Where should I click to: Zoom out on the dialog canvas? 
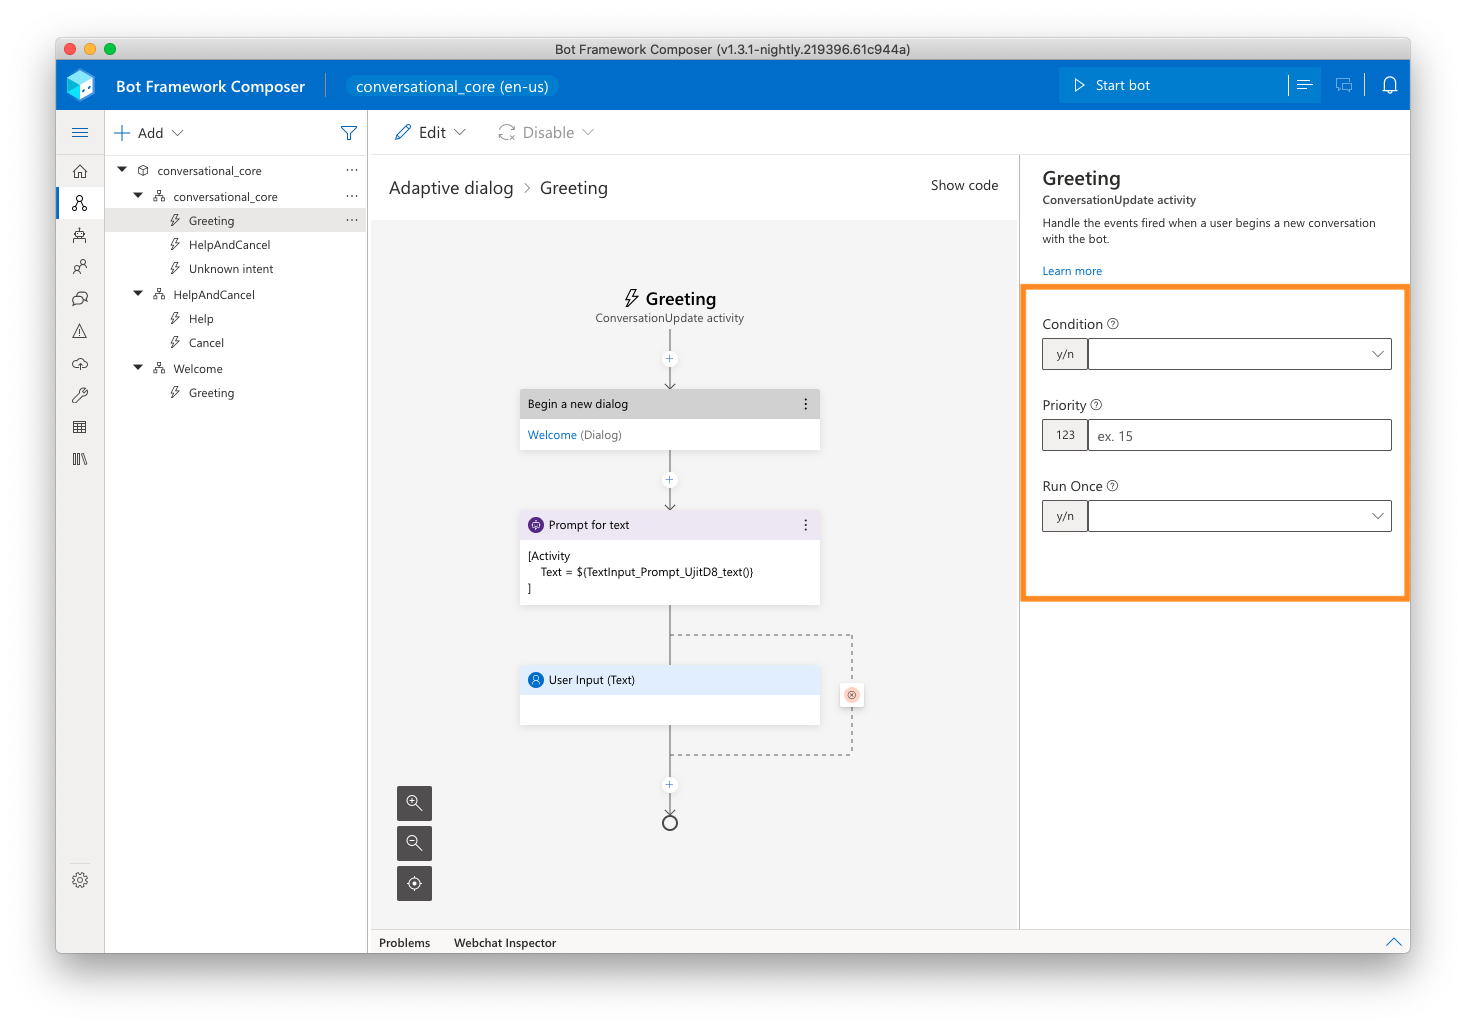(x=414, y=843)
